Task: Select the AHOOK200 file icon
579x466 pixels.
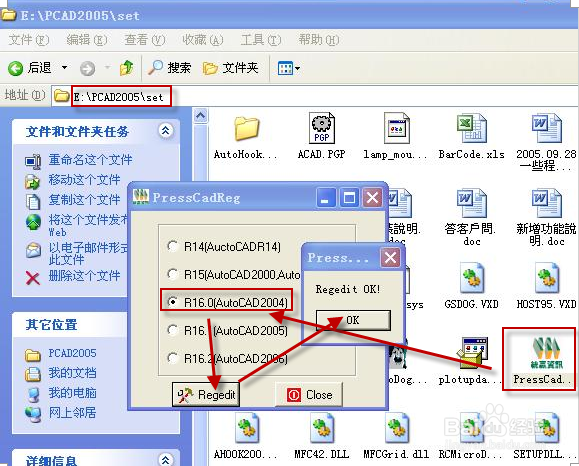Action: tap(246, 428)
